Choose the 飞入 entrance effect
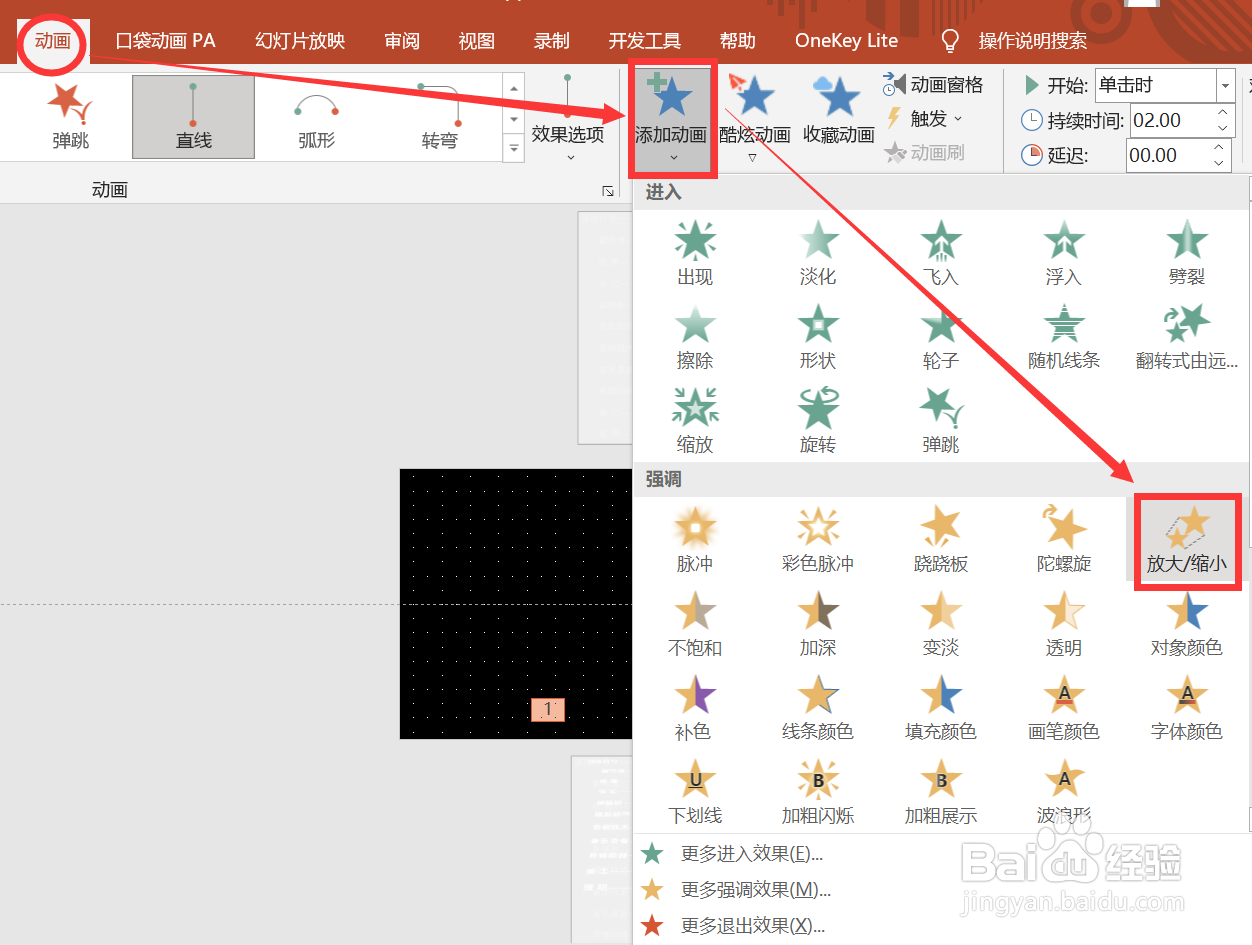 pyautogui.click(x=941, y=253)
